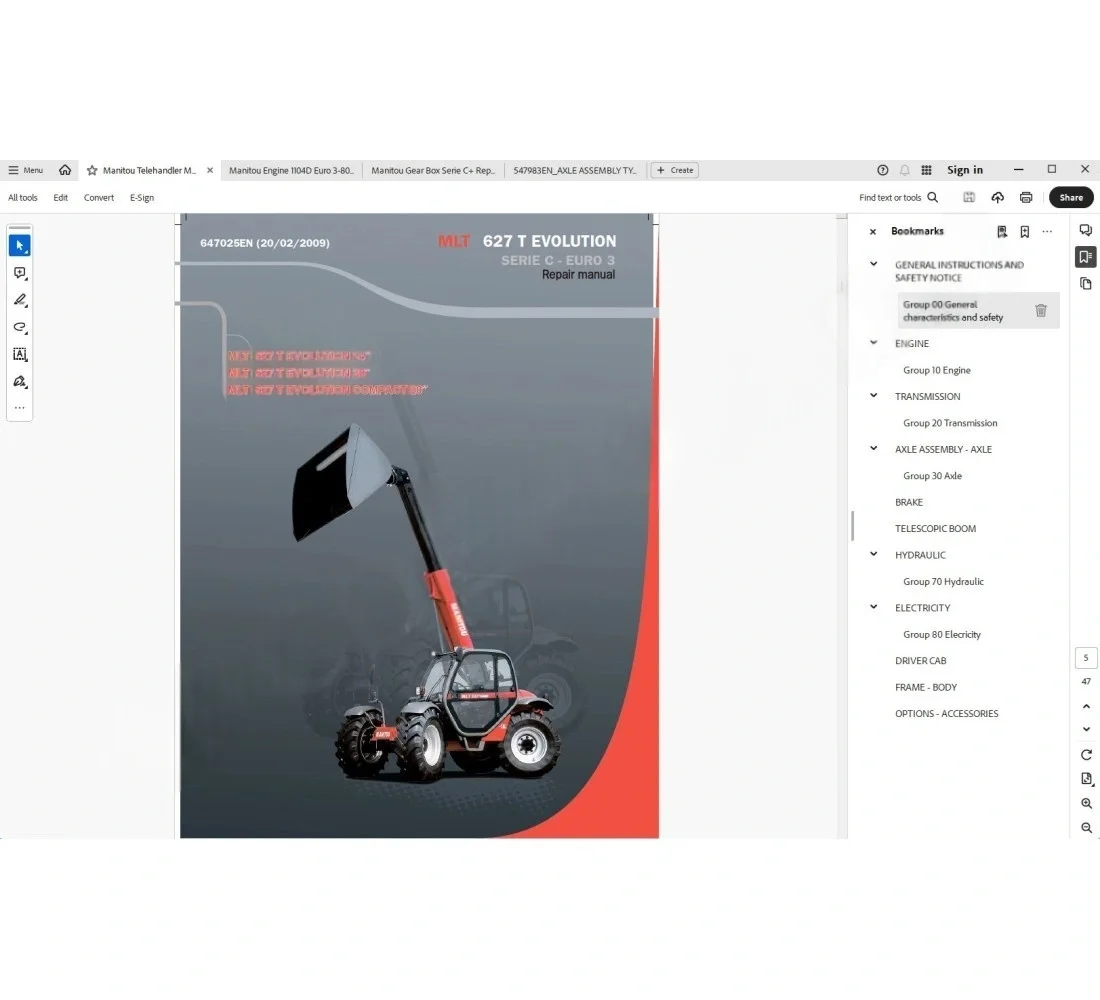This screenshot has height=1000, width=1100.
Task: Select the Draw pencil annotation tool
Action: tap(20, 299)
